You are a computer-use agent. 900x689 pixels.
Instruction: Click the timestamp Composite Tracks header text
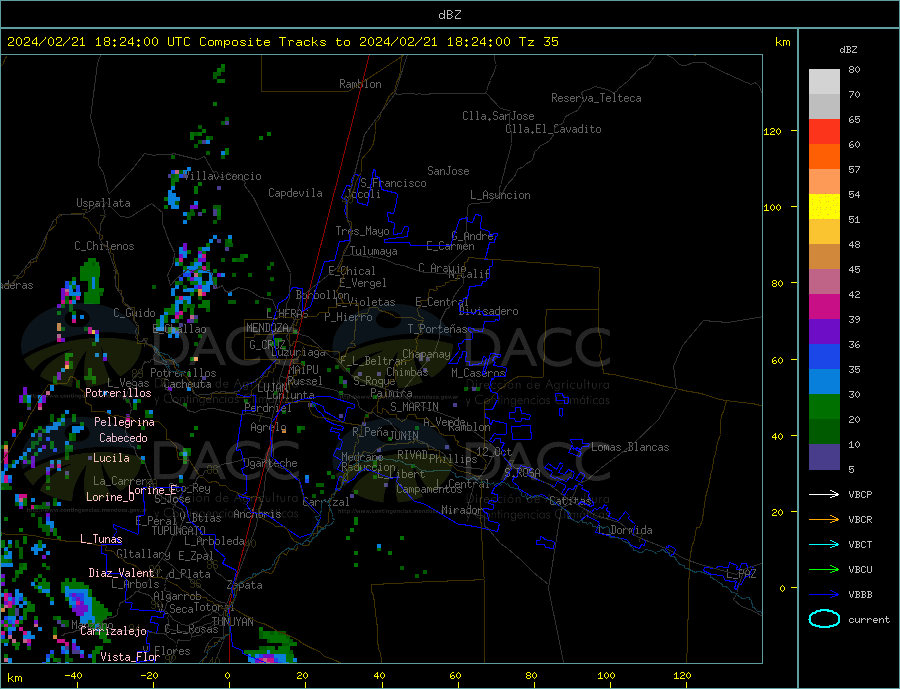coord(282,42)
